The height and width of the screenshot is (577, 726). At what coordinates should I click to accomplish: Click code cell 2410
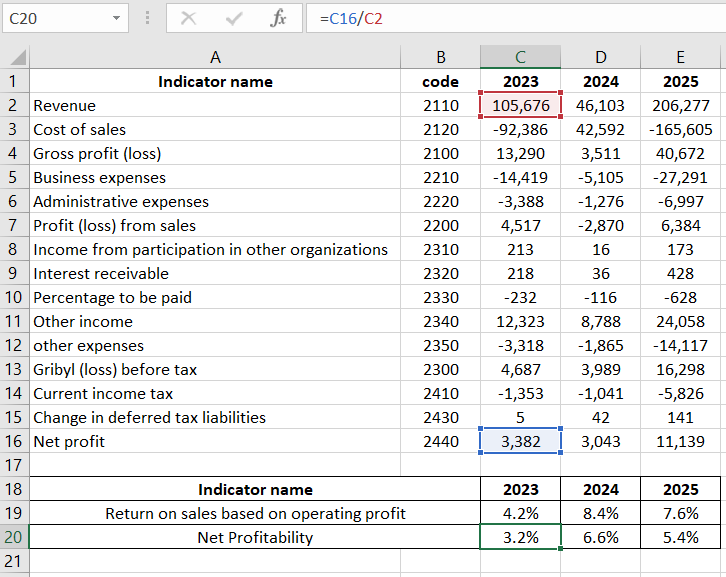click(440, 393)
